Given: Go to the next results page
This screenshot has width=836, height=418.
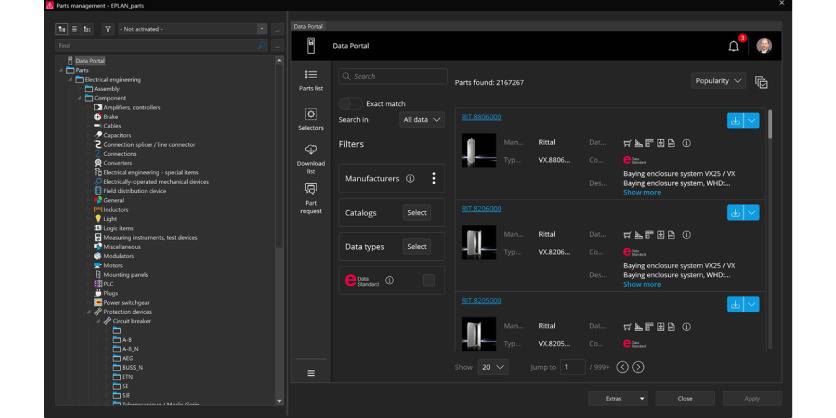Looking at the screenshot, I should 638,367.
